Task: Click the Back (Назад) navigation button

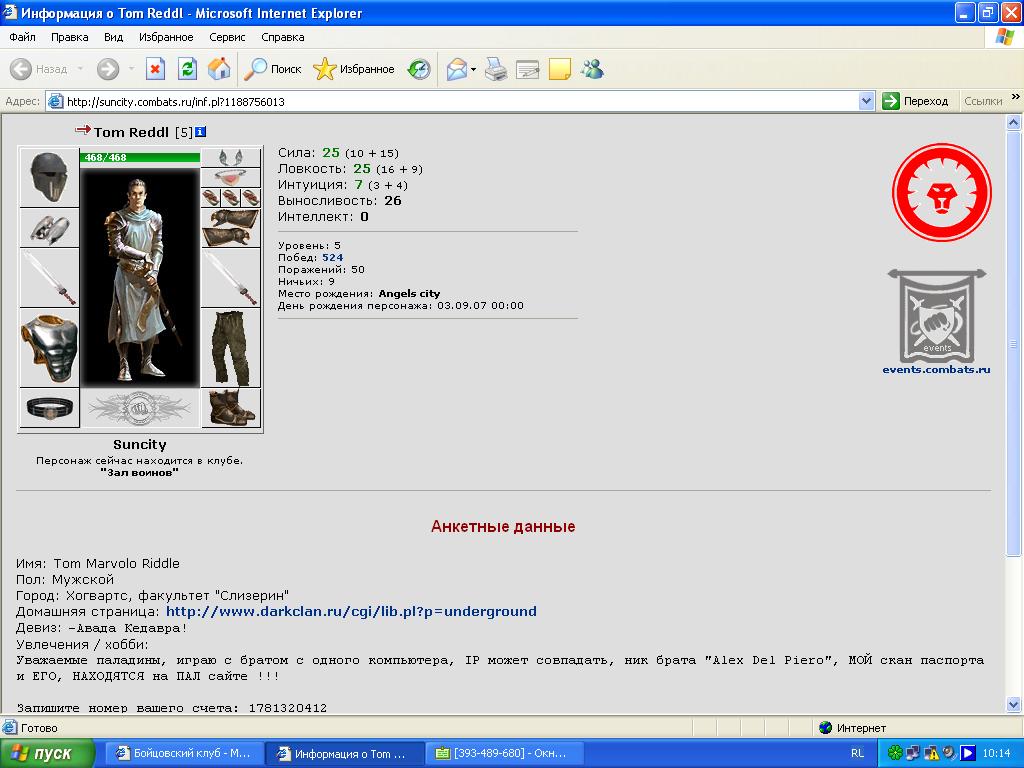Action: click(x=39, y=69)
